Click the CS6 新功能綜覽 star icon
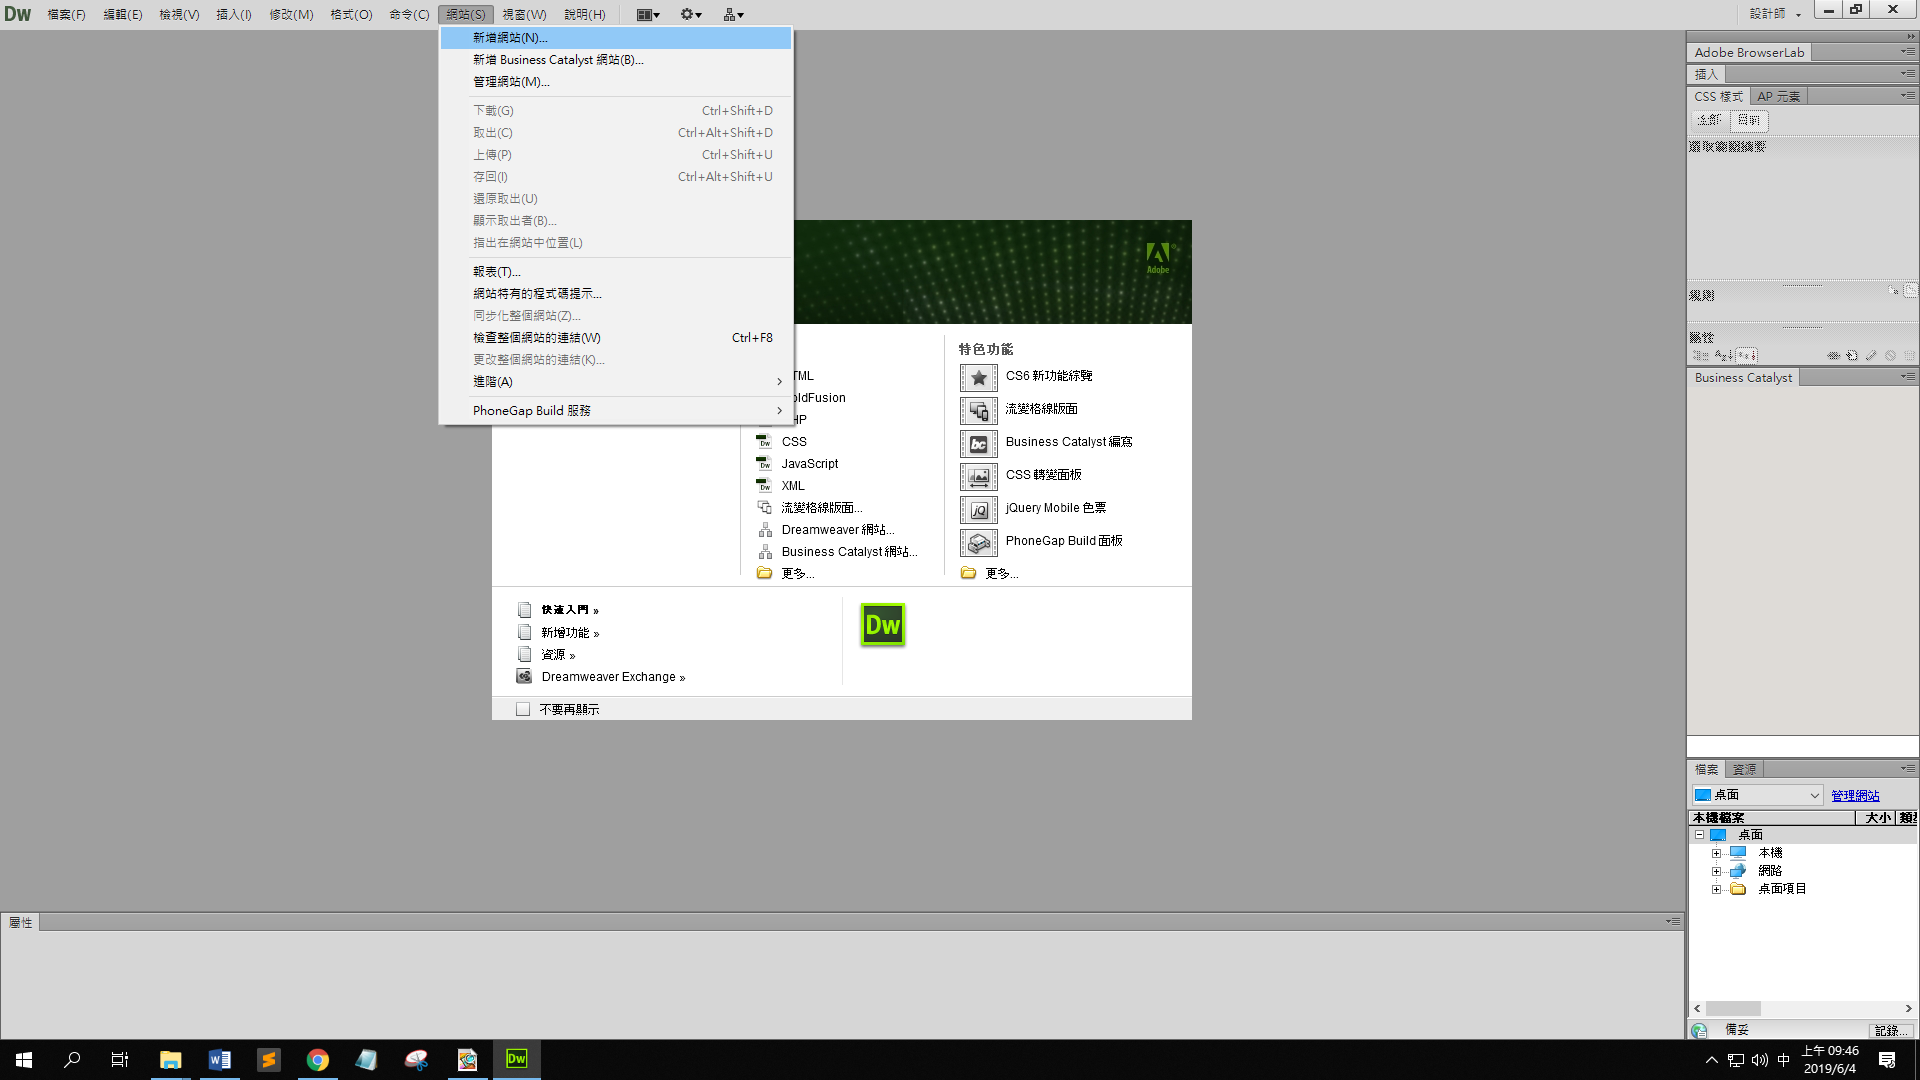 (x=978, y=377)
